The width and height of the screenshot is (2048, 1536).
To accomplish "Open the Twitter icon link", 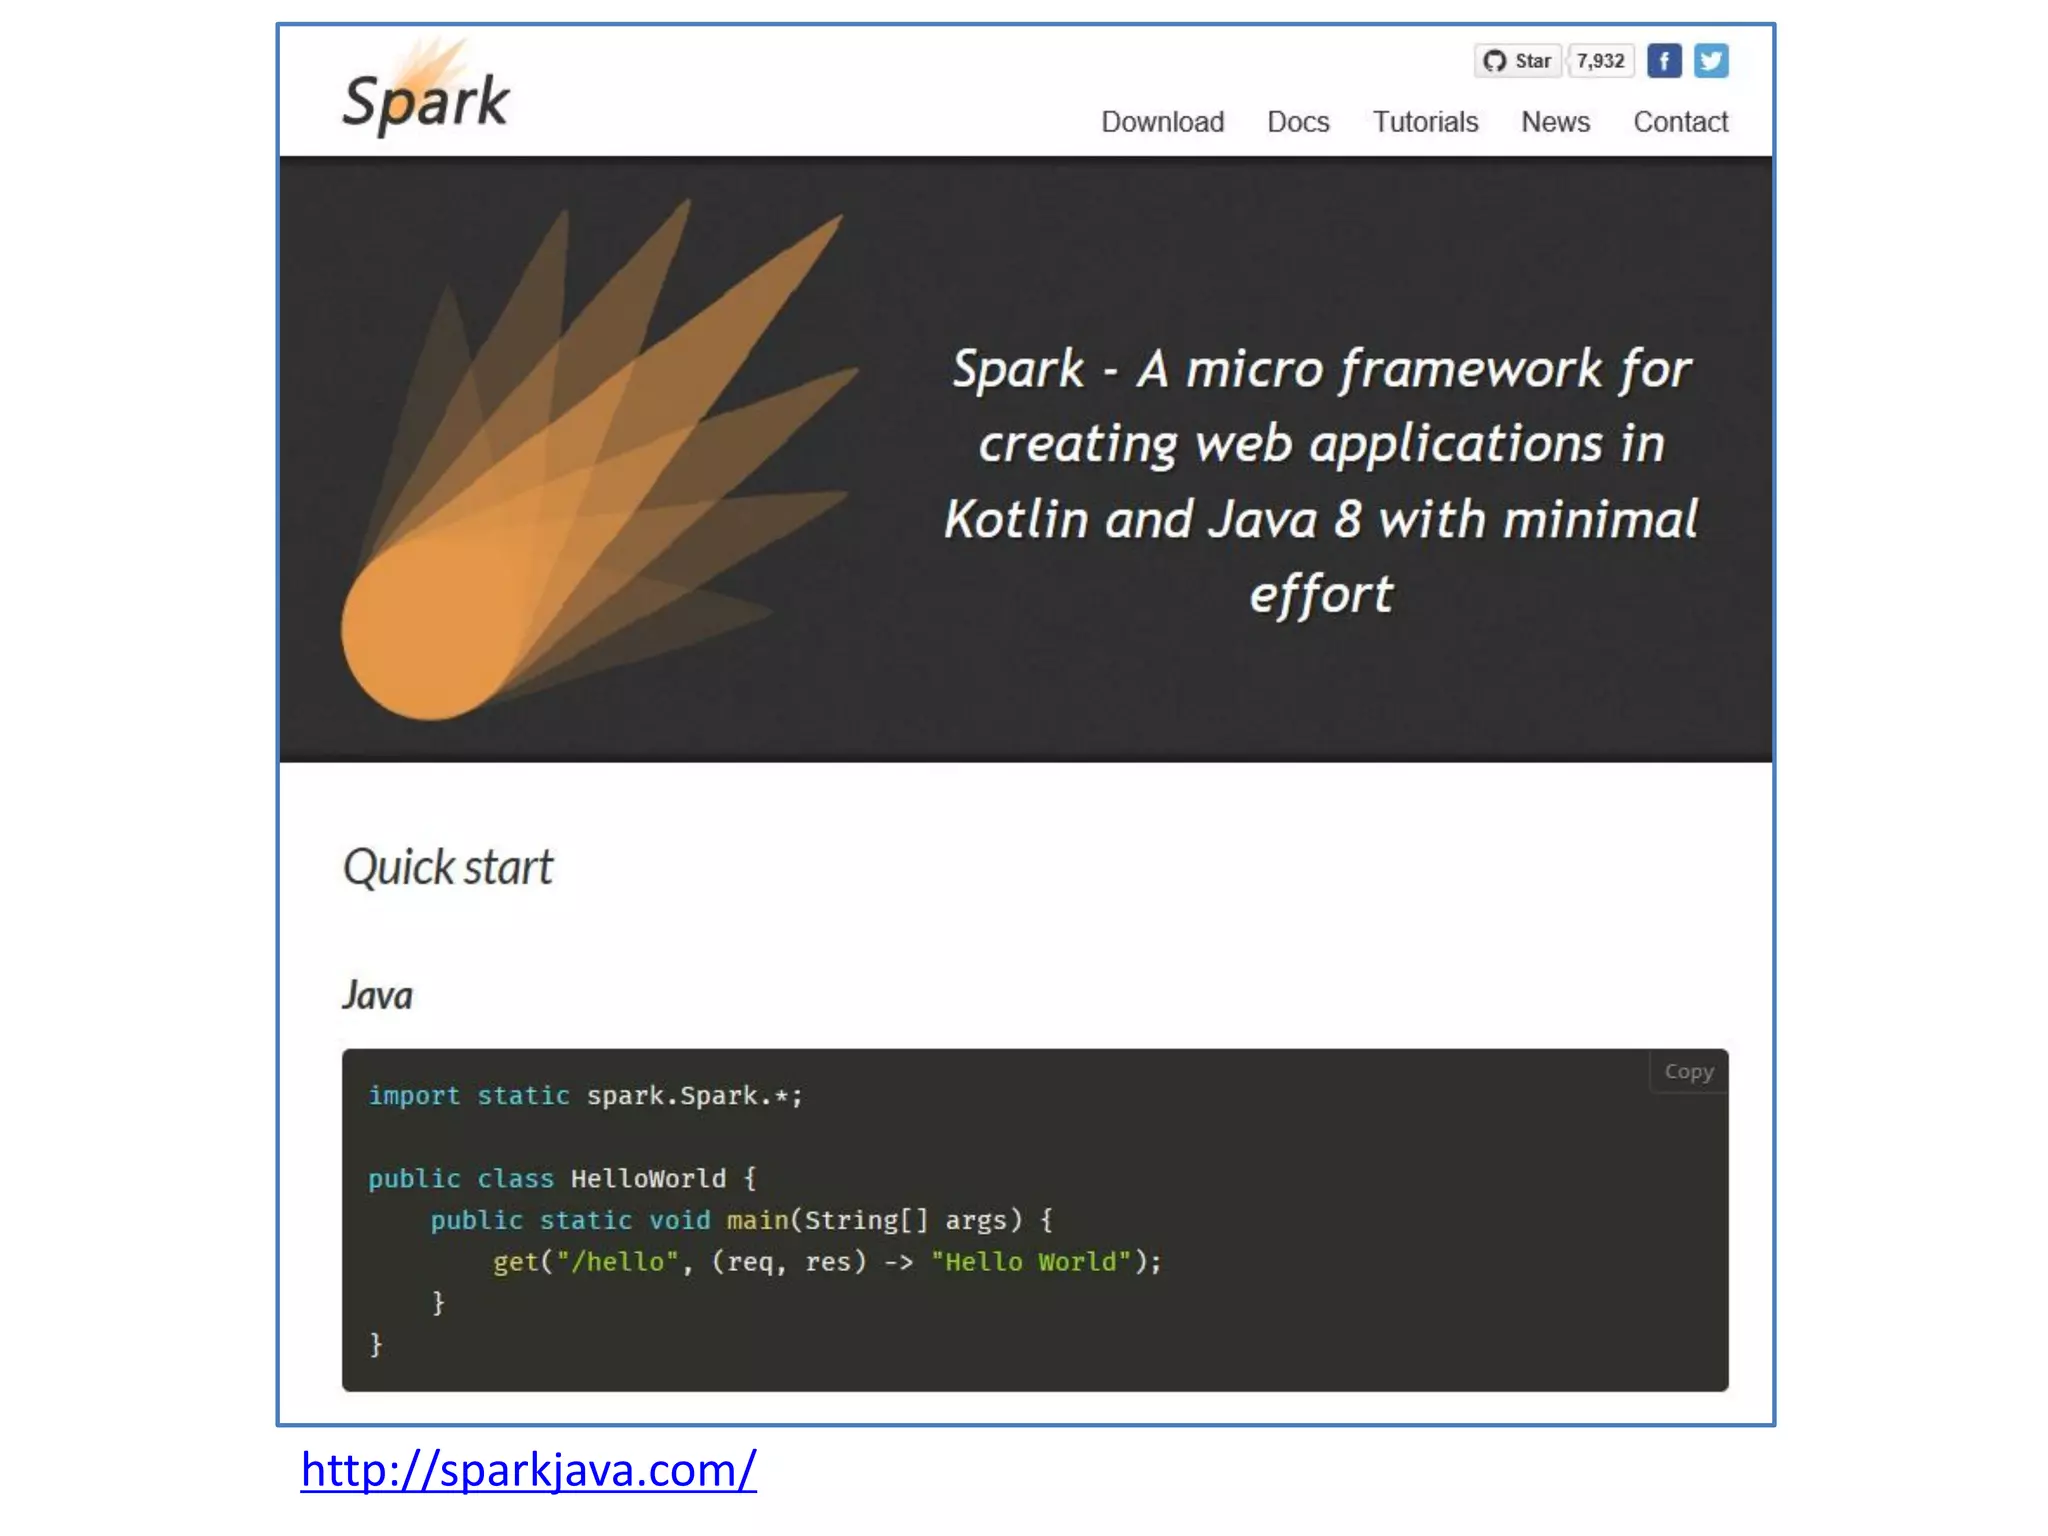I will (1711, 61).
